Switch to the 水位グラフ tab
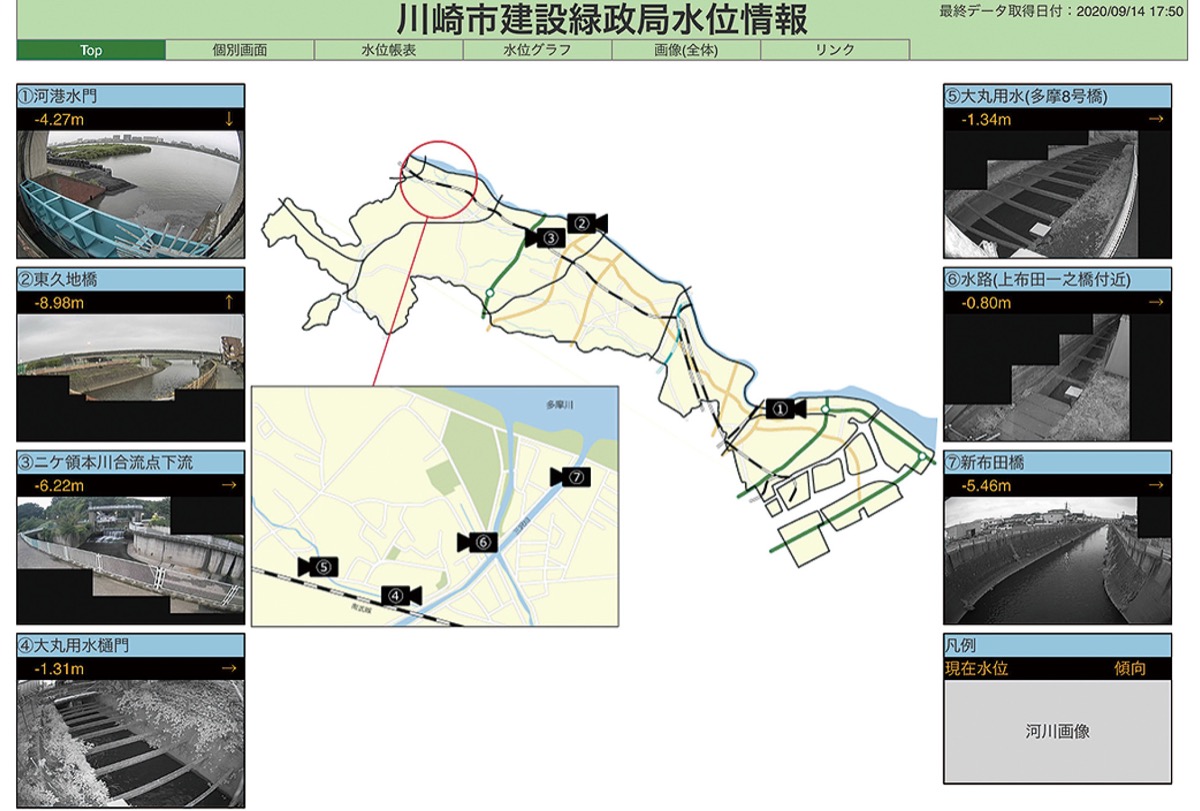 pos(537,50)
